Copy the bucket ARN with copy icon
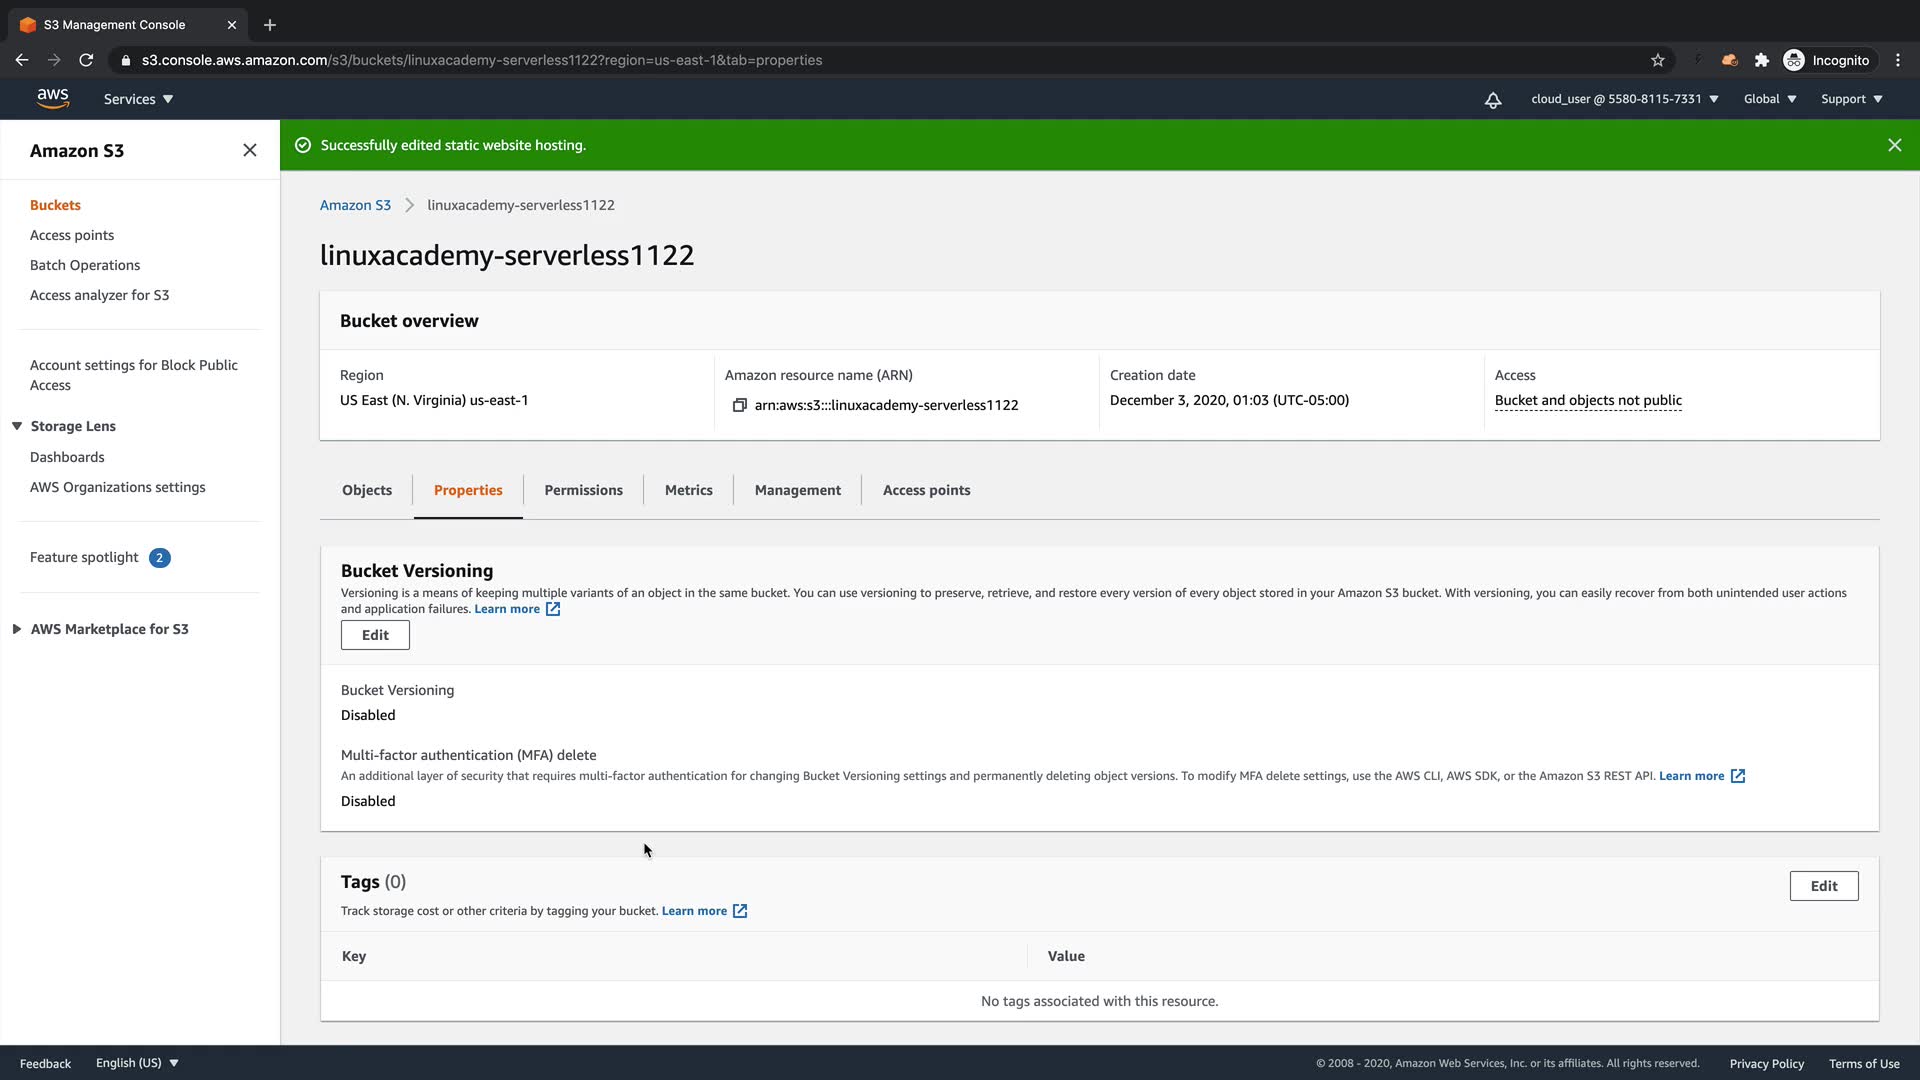This screenshot has width=1920, height=1080. [x=740, y=405]
